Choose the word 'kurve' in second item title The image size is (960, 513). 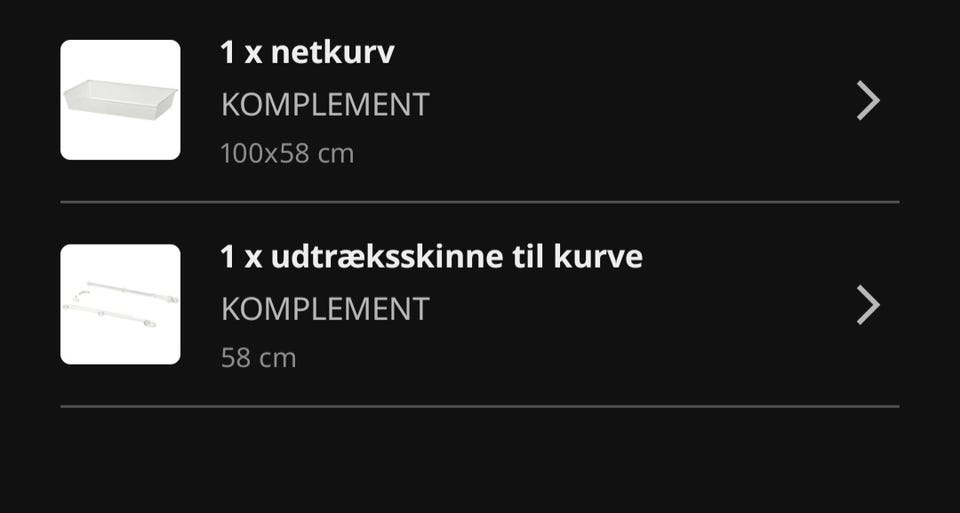click(x=598, y=256)
